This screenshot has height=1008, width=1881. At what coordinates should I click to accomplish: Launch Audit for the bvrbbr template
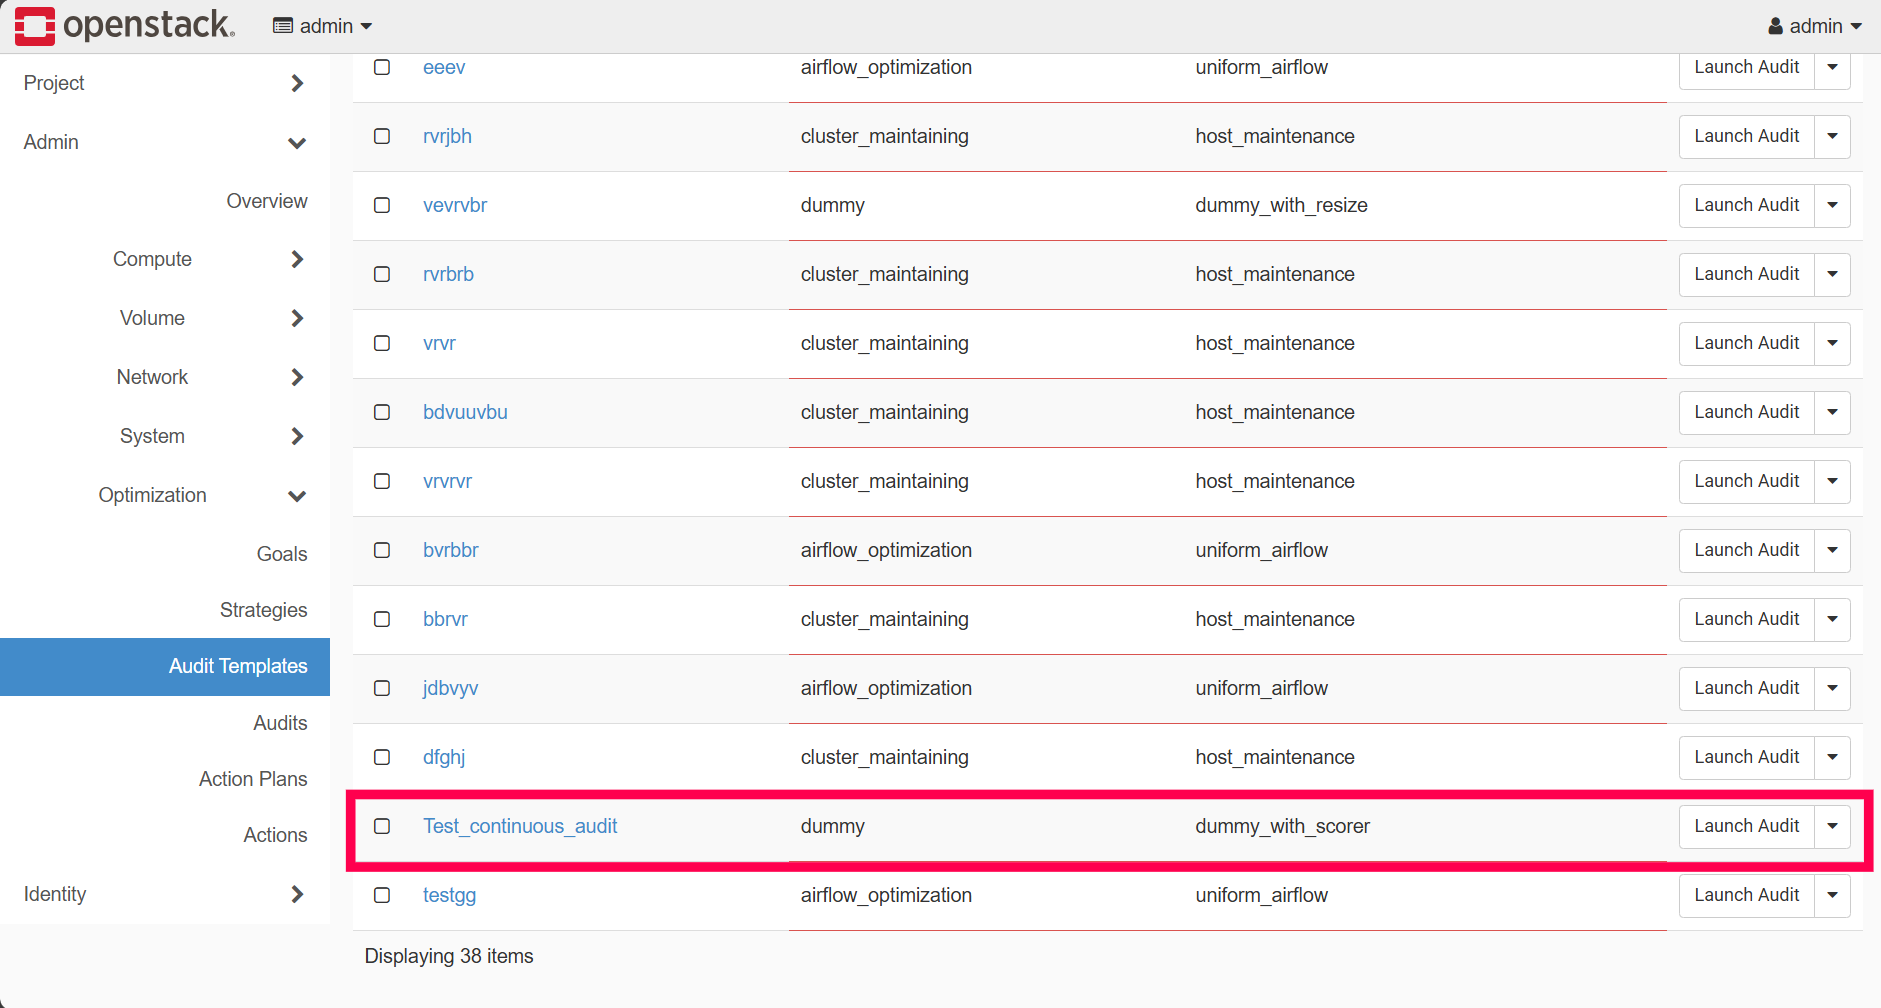(1746, 550)
